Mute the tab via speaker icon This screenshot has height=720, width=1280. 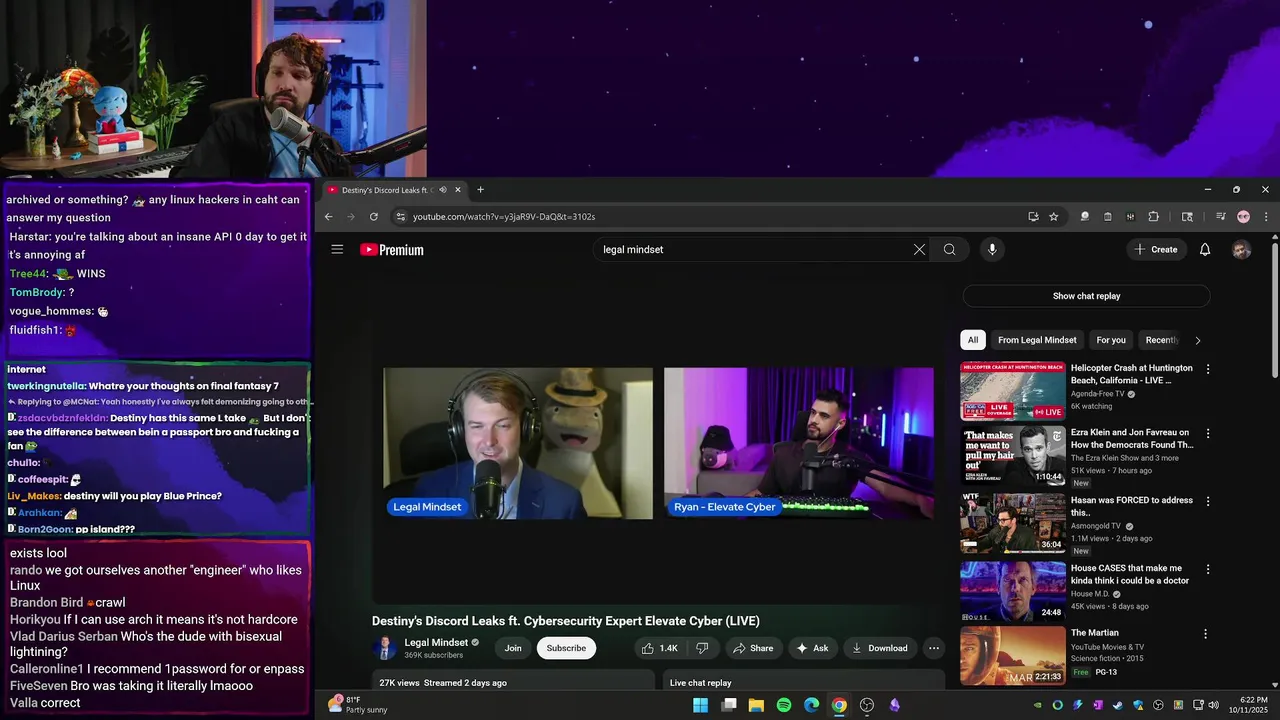click(442, 190)
